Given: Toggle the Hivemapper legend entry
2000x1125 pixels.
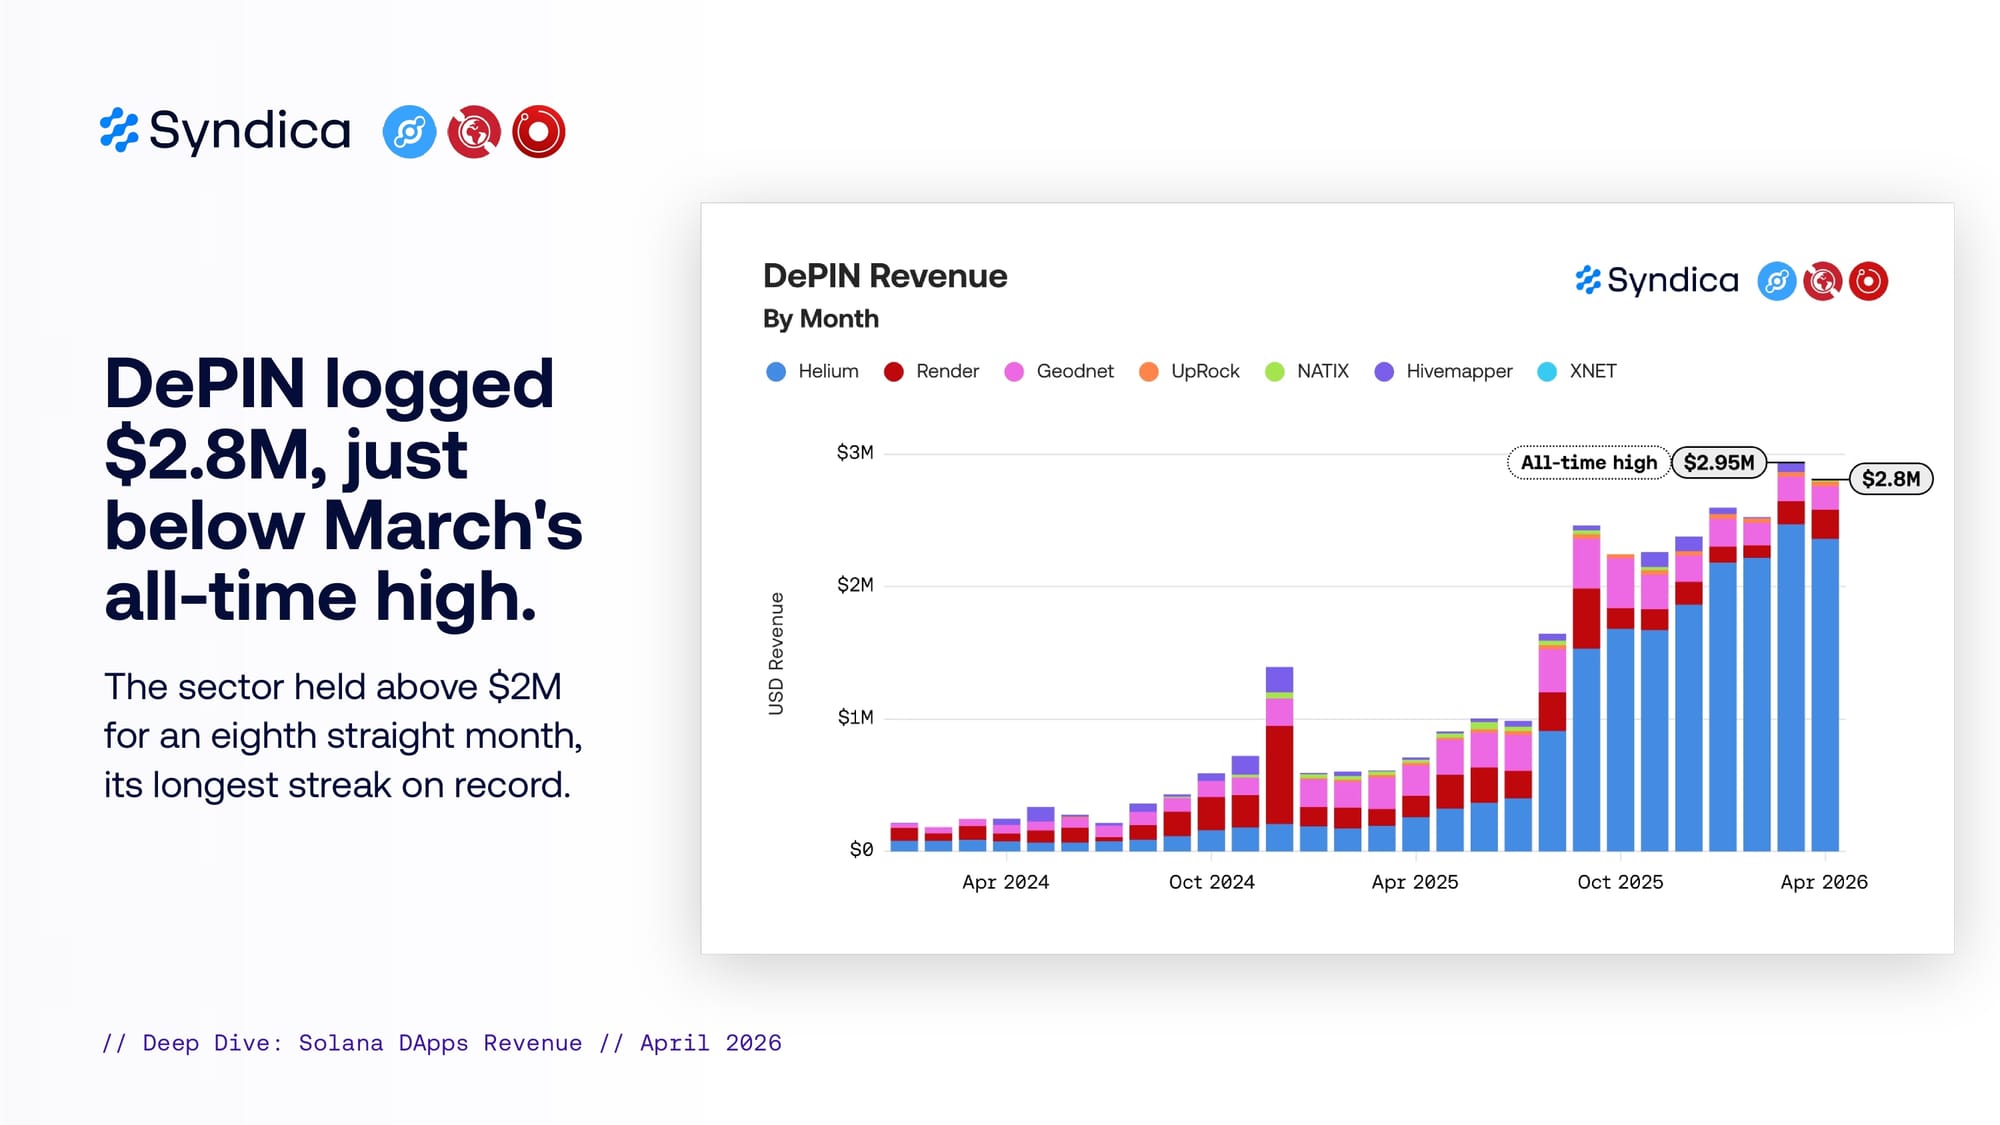Looking at the screenshot, I should 1443,371.
